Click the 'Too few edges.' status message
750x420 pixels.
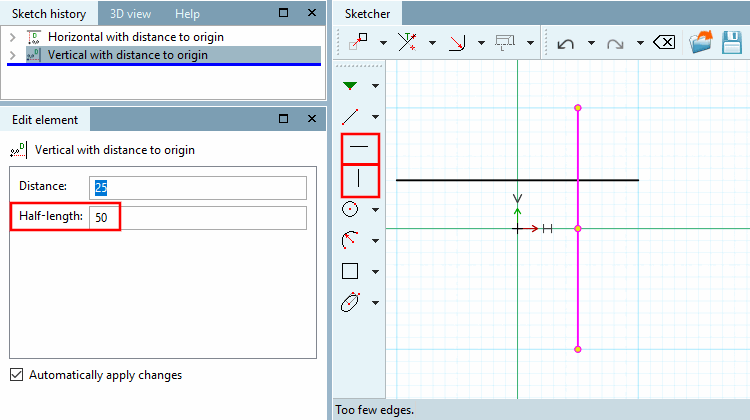[375, 410]
